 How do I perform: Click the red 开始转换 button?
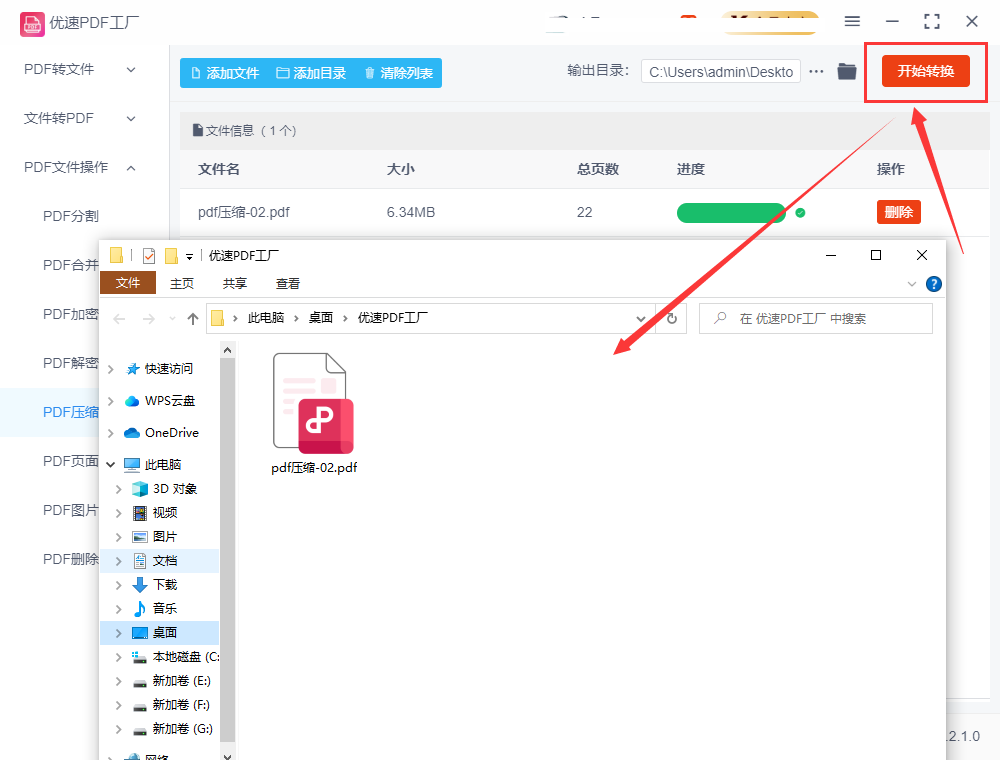tap(925, 71)
